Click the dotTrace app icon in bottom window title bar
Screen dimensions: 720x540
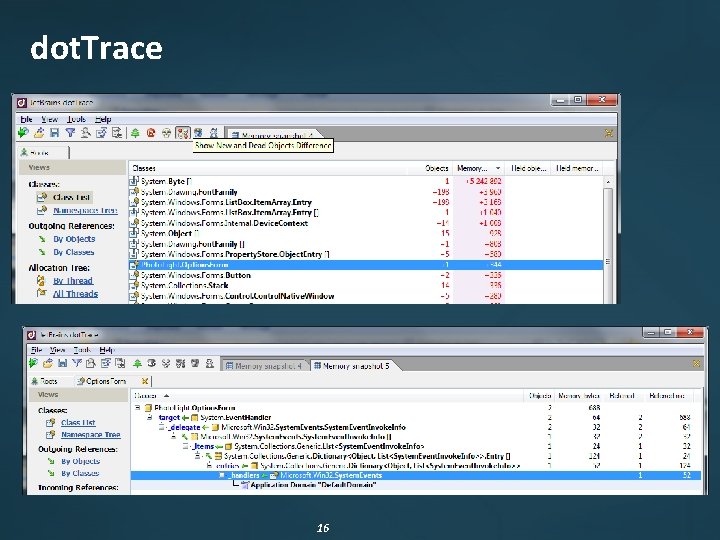31,335
